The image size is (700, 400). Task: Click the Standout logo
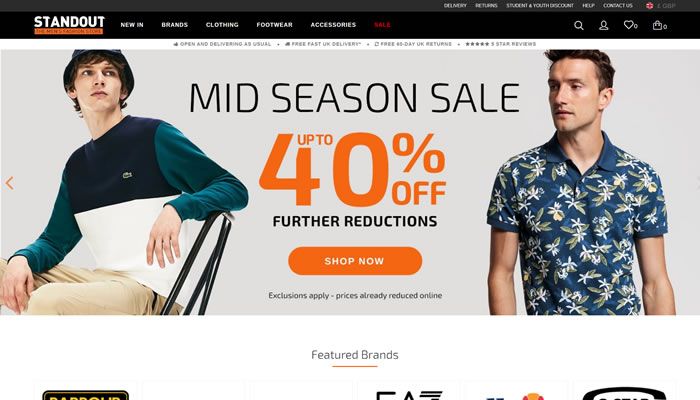[69, 25]
